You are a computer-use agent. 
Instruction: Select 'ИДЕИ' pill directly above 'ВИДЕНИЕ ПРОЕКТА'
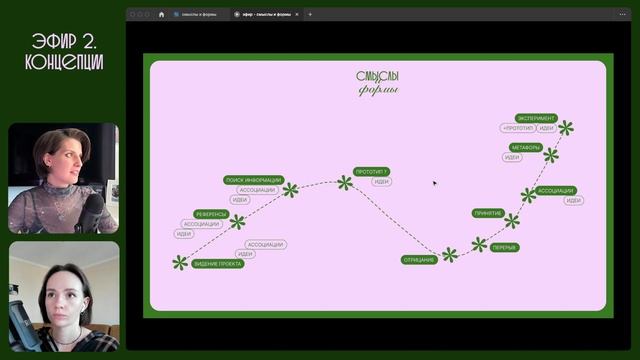[245, 254]
